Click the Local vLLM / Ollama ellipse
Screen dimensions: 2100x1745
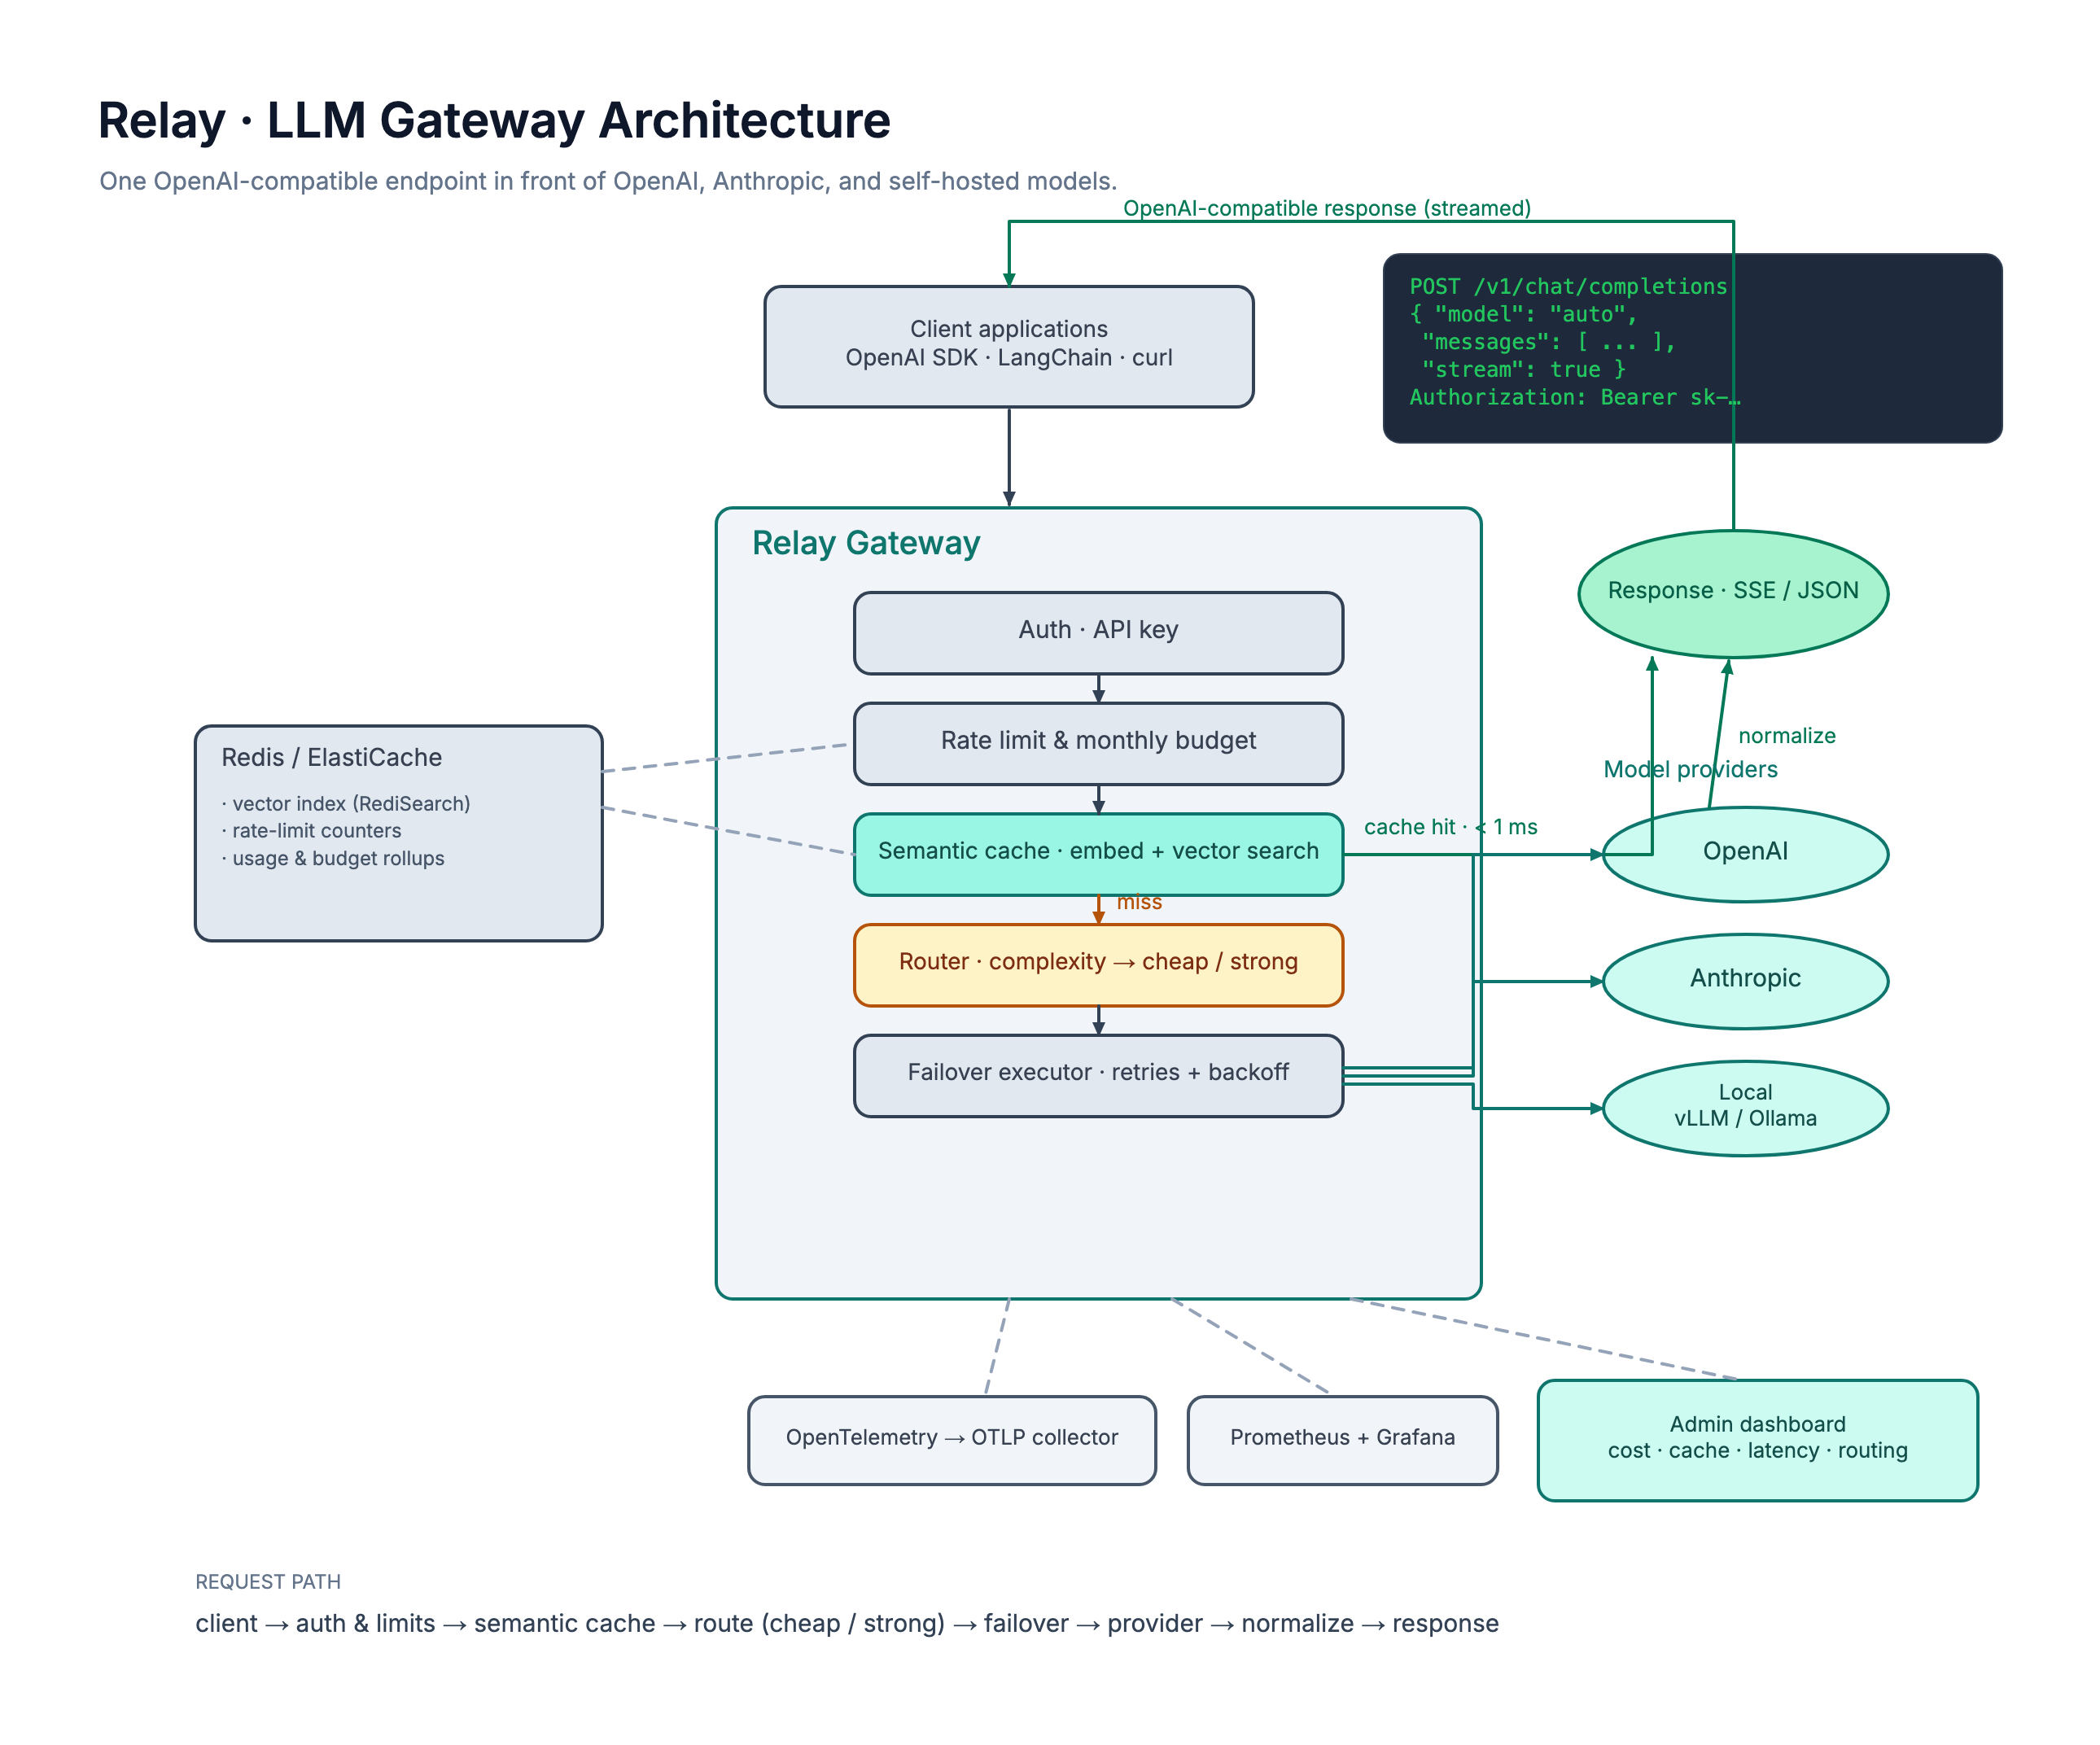pos(1745,1108)
